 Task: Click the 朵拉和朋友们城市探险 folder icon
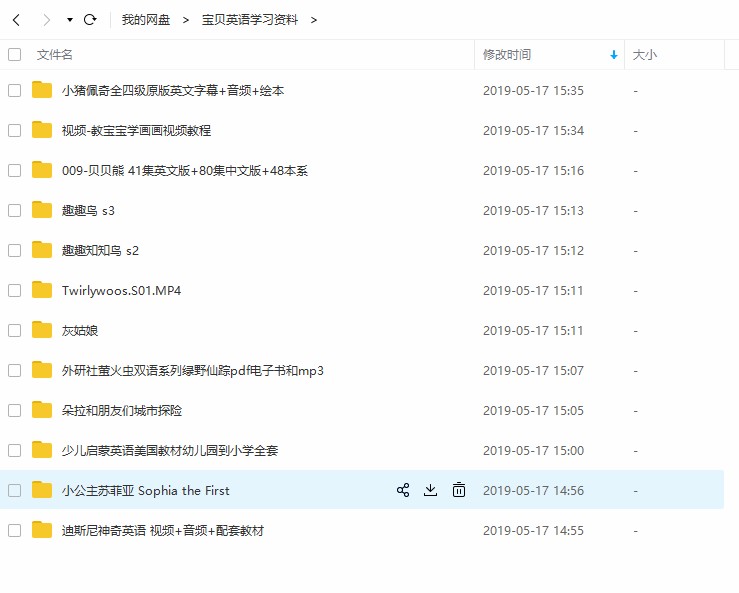[x=42, y=410]
